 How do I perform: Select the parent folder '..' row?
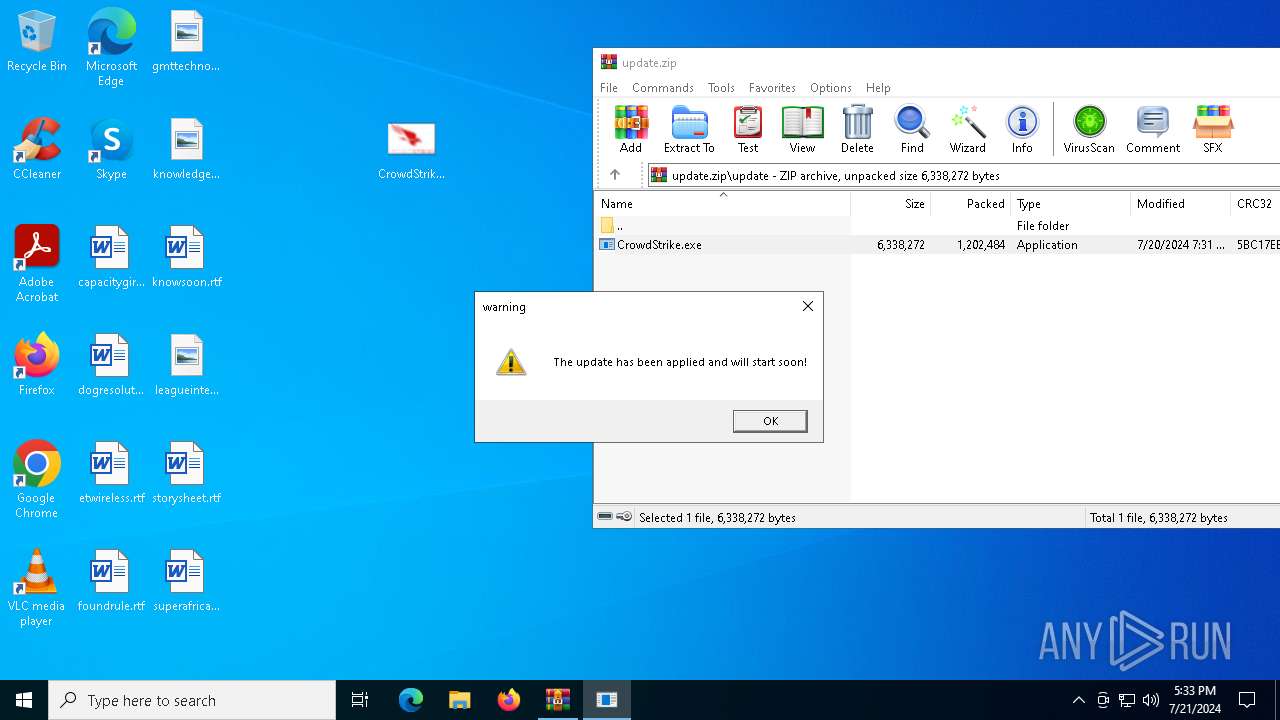(x=937, y=226)
